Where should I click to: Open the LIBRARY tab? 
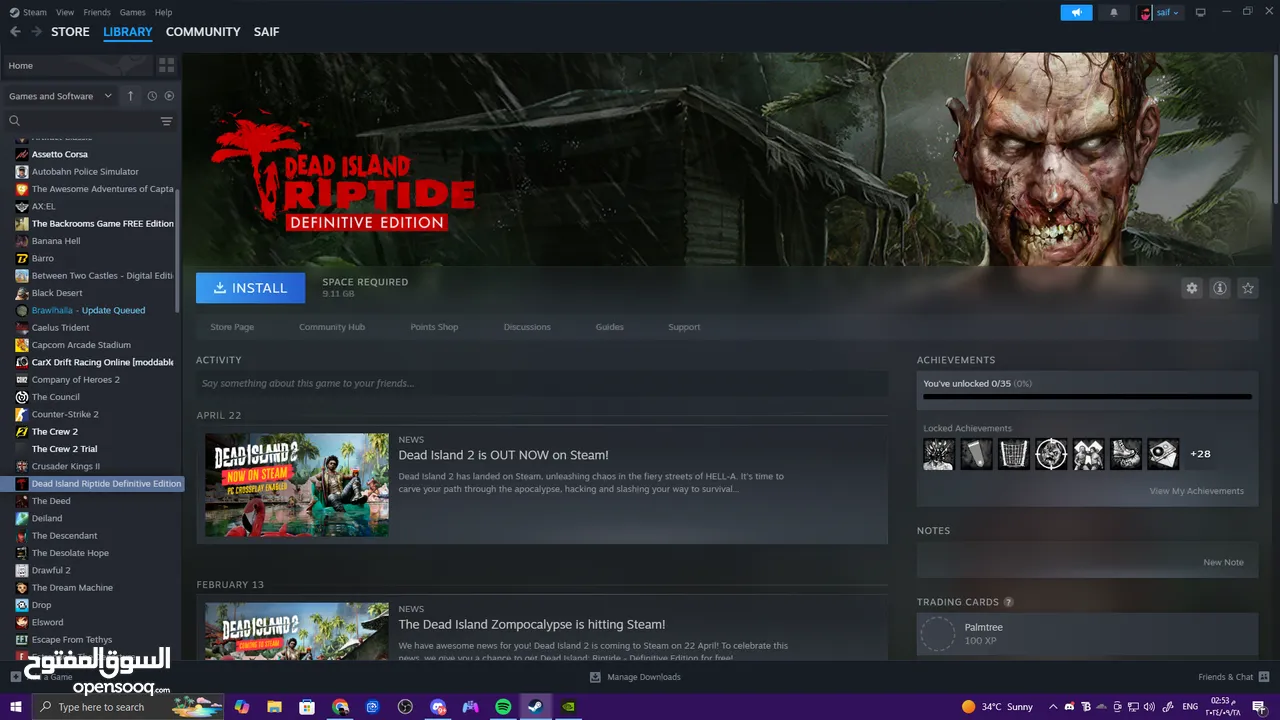tap(128, 32)
